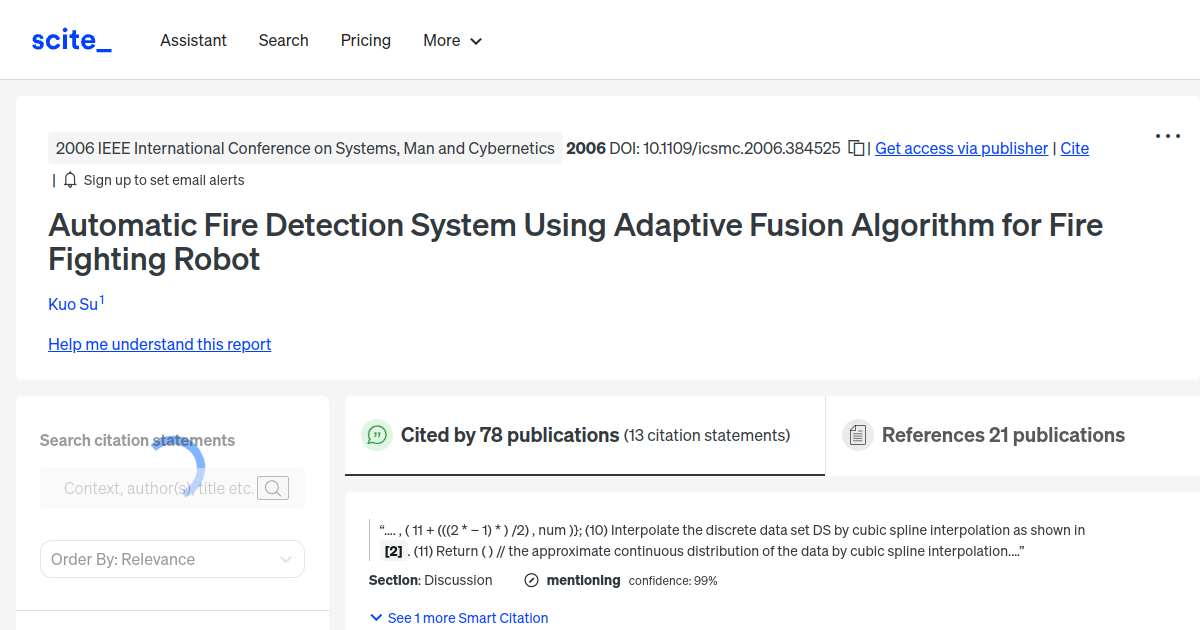Copy the DOI using the copy icon
The height and width of the screenshot is (630, 1200).
pyautogui.click(x=856, y=147)
